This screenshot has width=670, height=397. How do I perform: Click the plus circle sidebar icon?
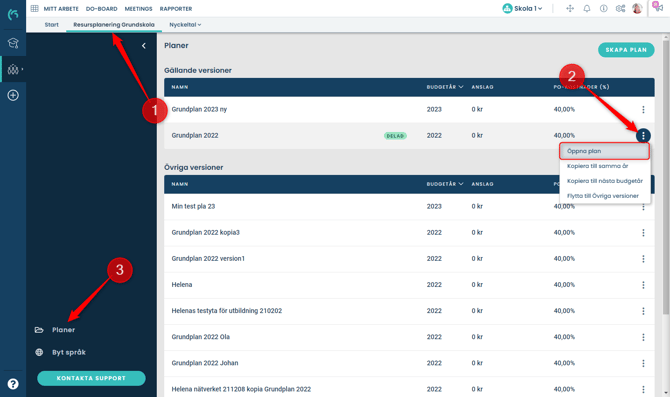pos(13,95)
